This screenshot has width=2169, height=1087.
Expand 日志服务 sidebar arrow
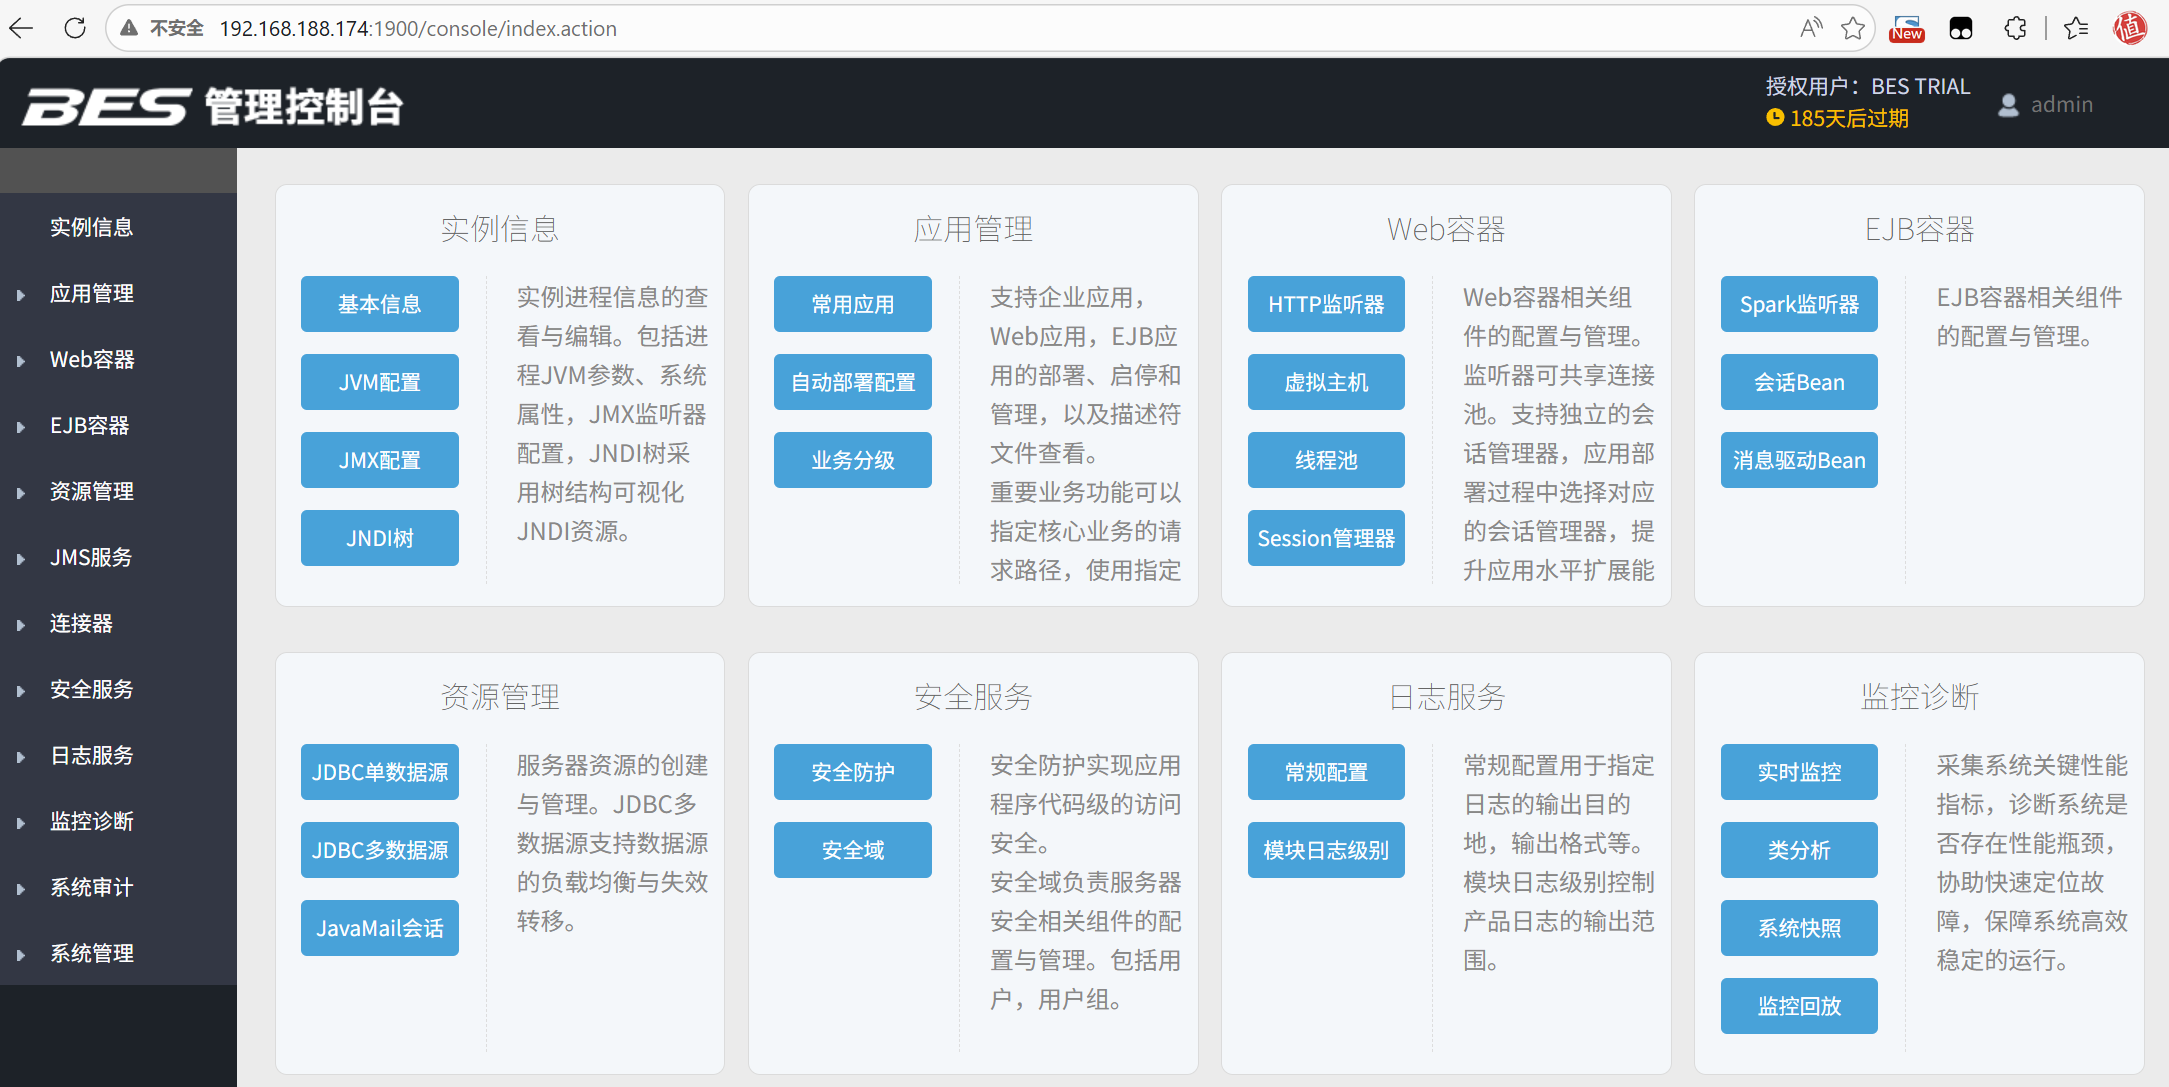click(x=21, y=757)
